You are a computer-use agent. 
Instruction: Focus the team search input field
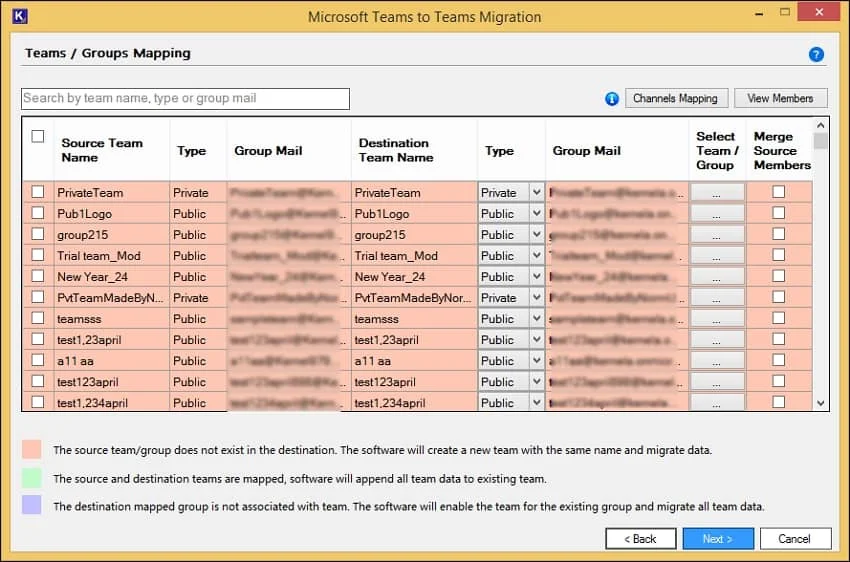[185, 99]
